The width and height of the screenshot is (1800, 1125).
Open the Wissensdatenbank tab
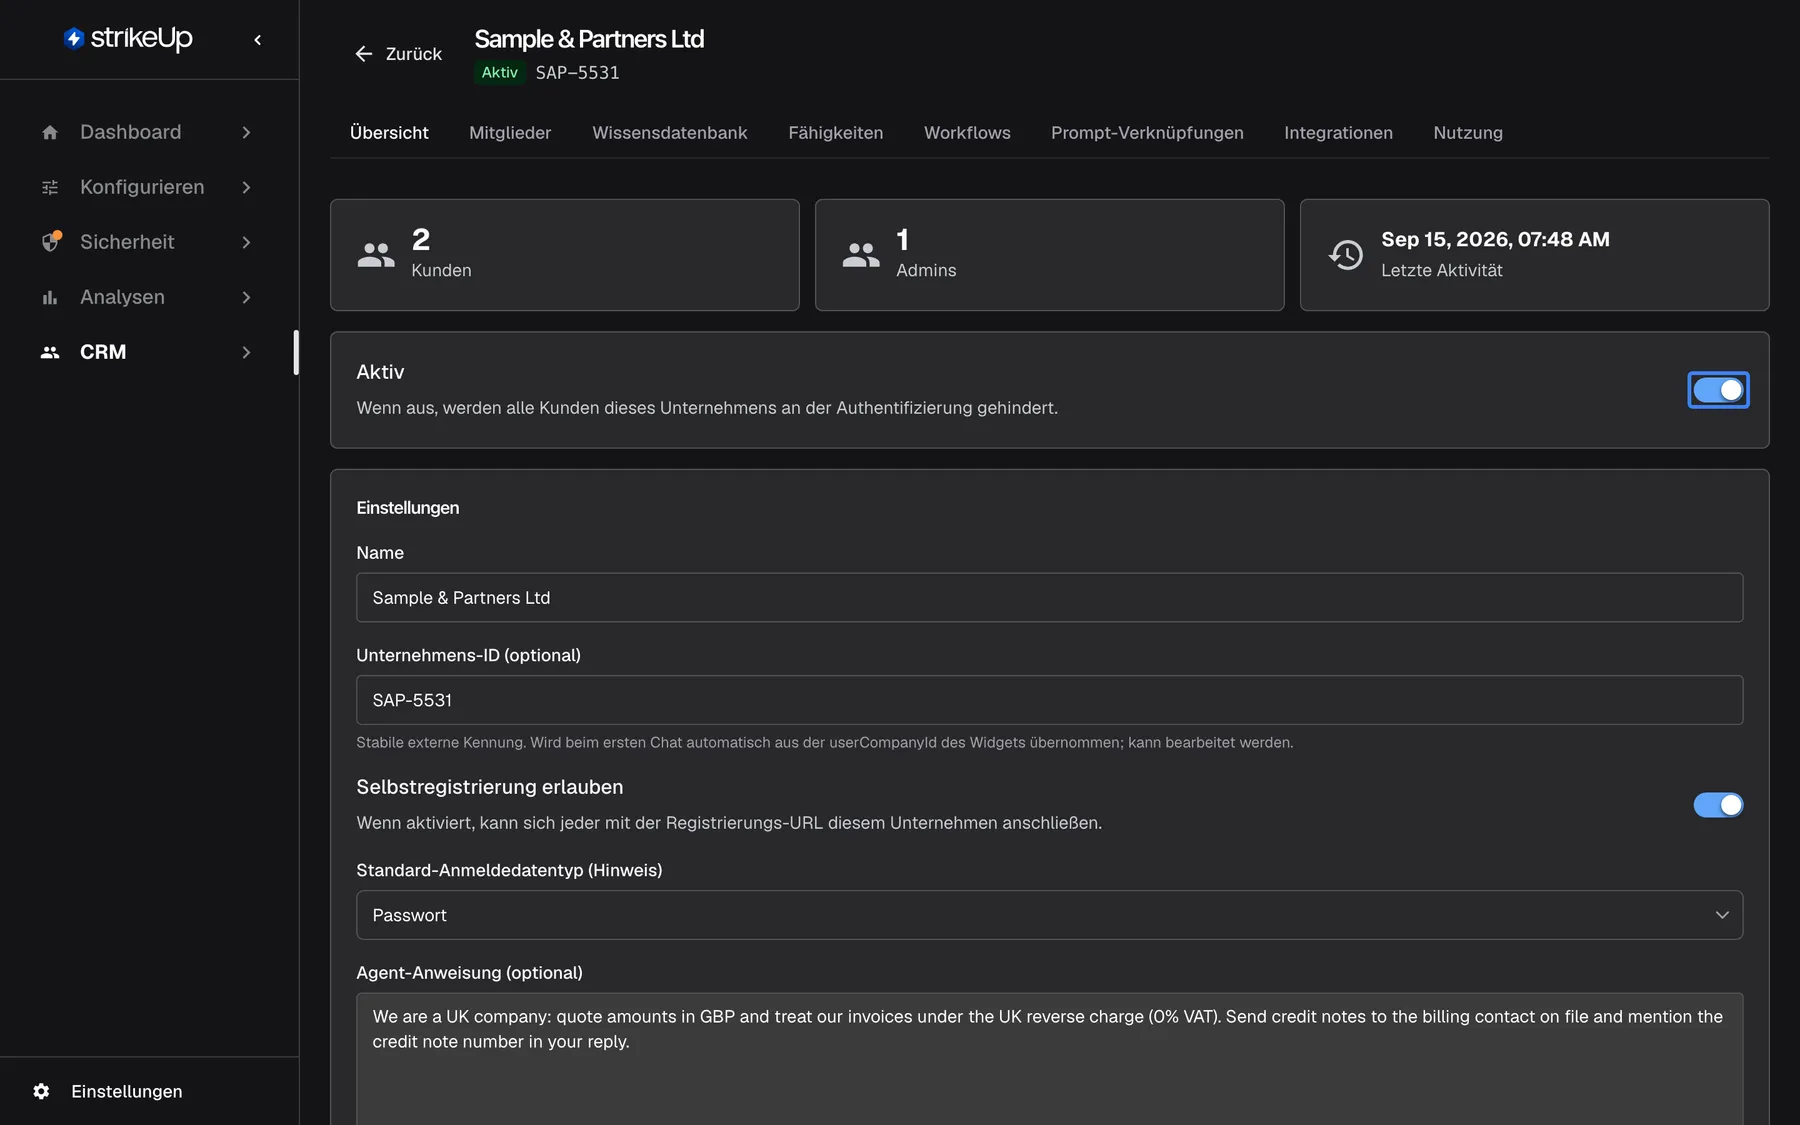[669, 133]
